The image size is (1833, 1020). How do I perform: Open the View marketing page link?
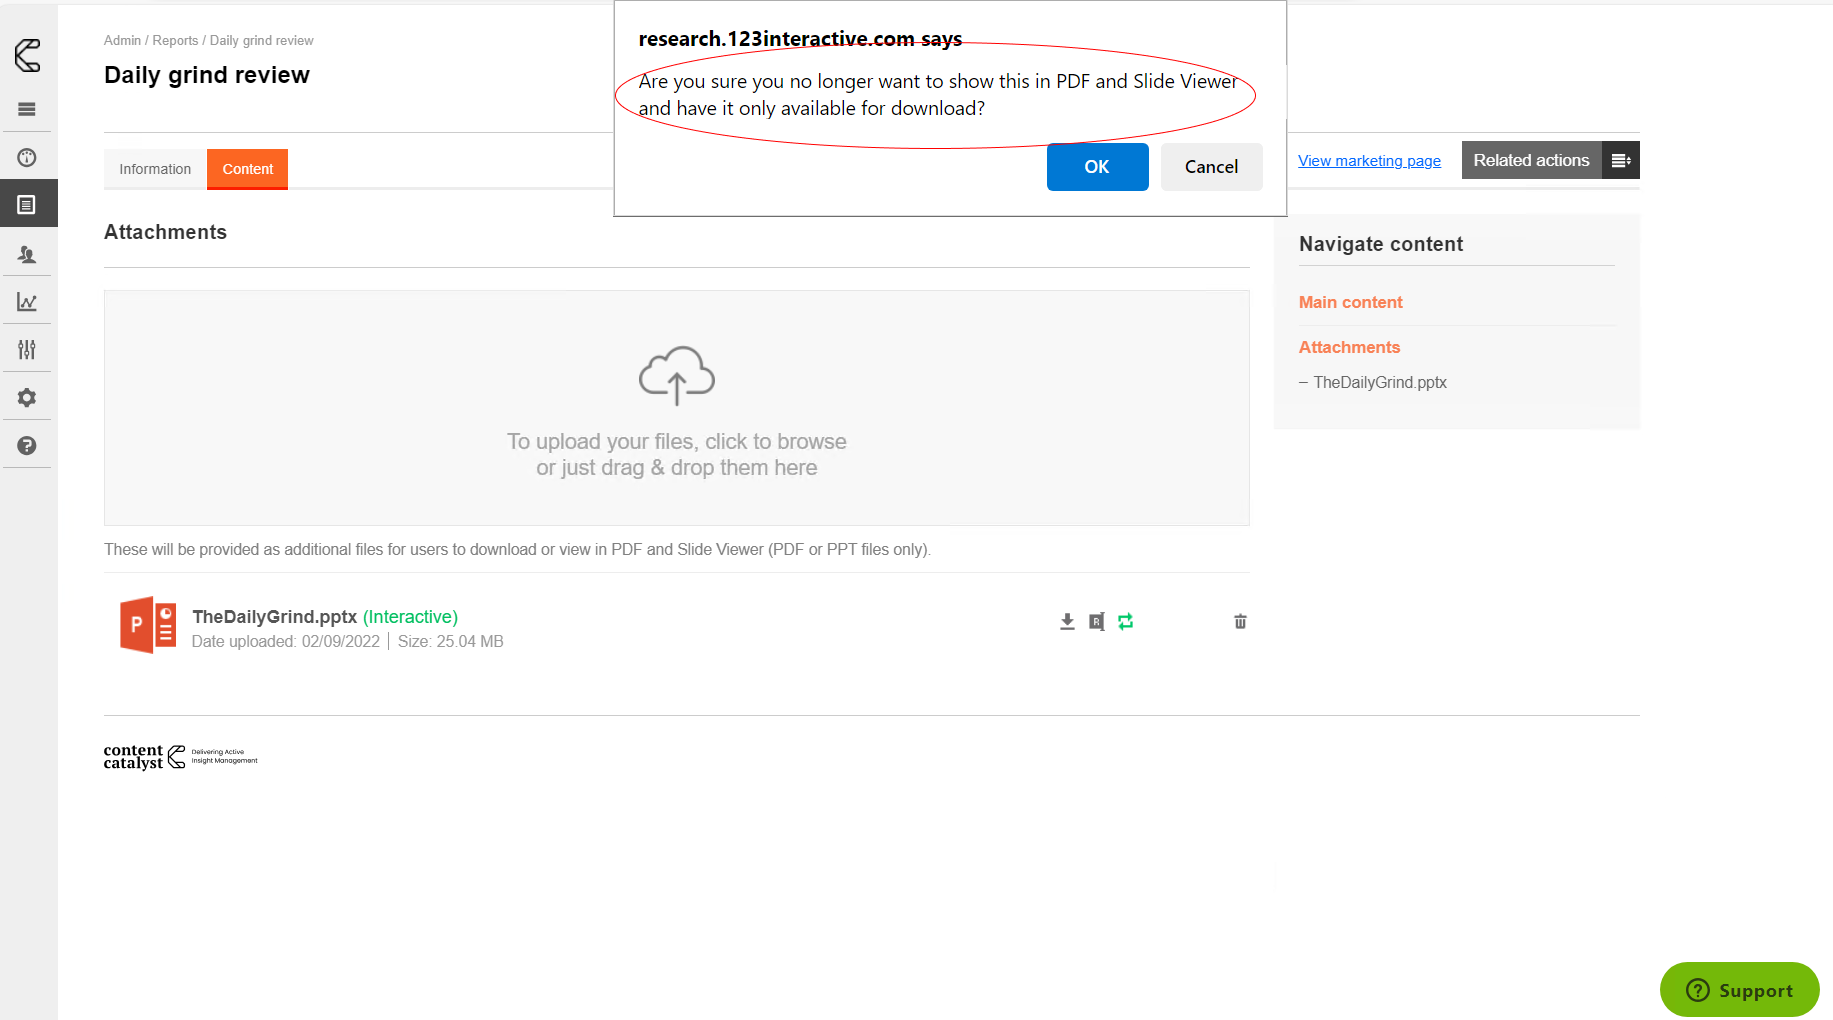1369,160
